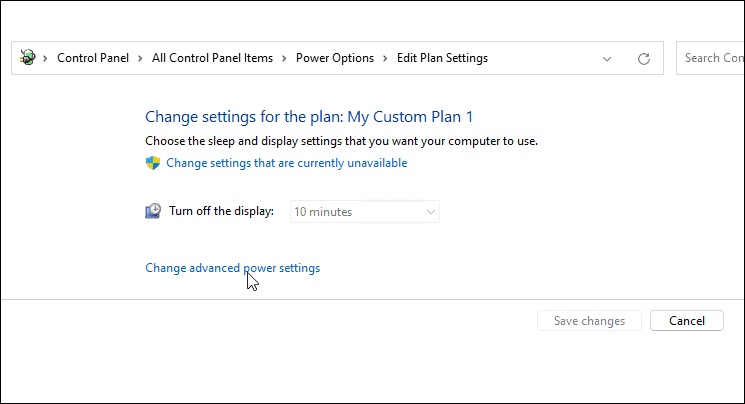Viewport: 745px width, 404px height.
Task: Expand the chevron before Control Panel breadcrumb
Action: pyautogui.click(x=46, y=58)
